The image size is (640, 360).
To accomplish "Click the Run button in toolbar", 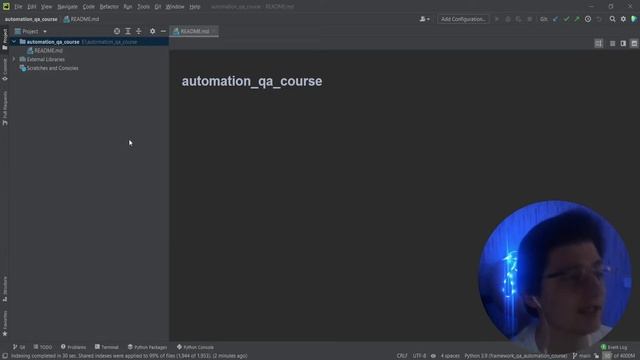I will (497, 19).
